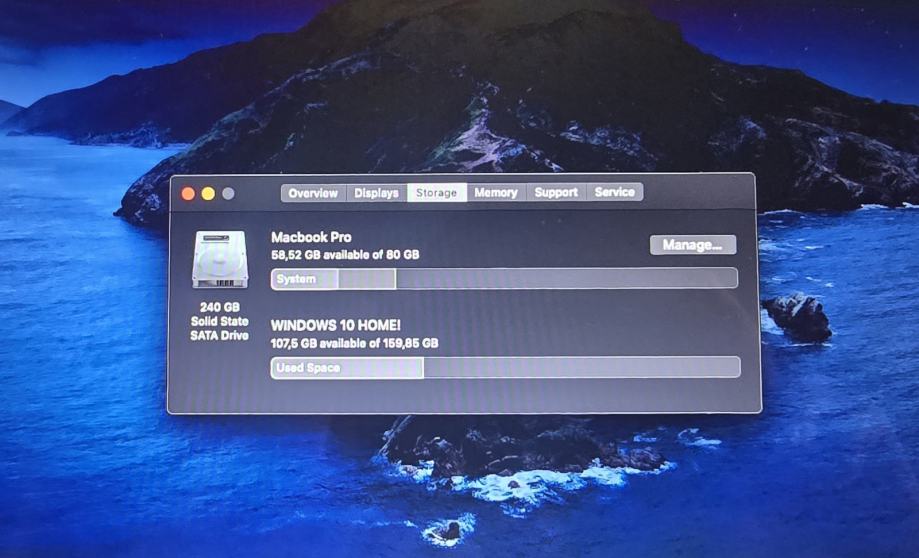Open the Displays tab
The width and height of the screenshot is (919, 558).
[x=376, y=193]
